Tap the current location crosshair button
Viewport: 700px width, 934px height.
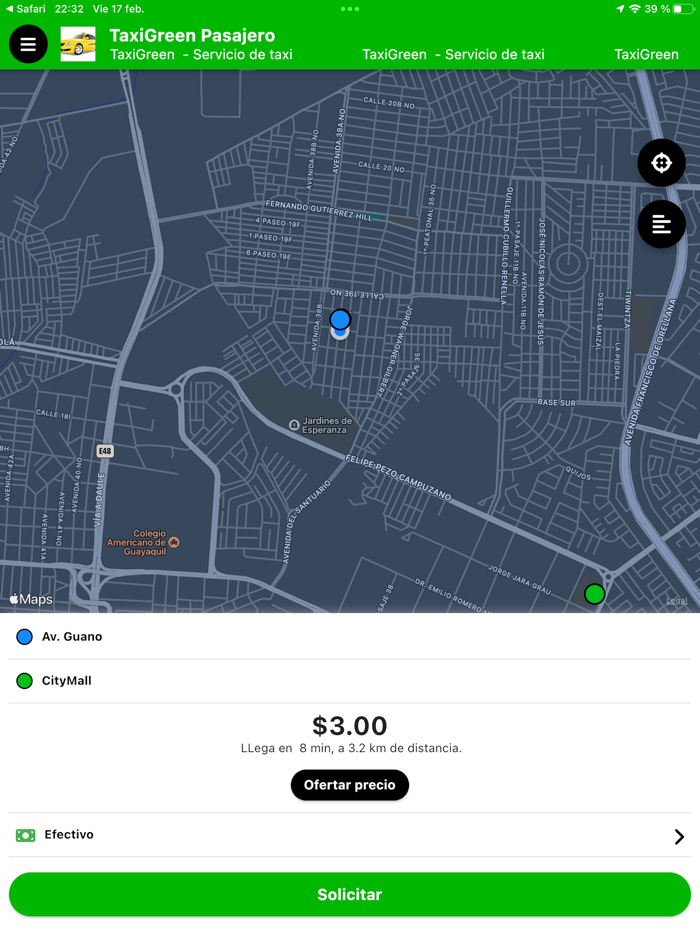660,162
